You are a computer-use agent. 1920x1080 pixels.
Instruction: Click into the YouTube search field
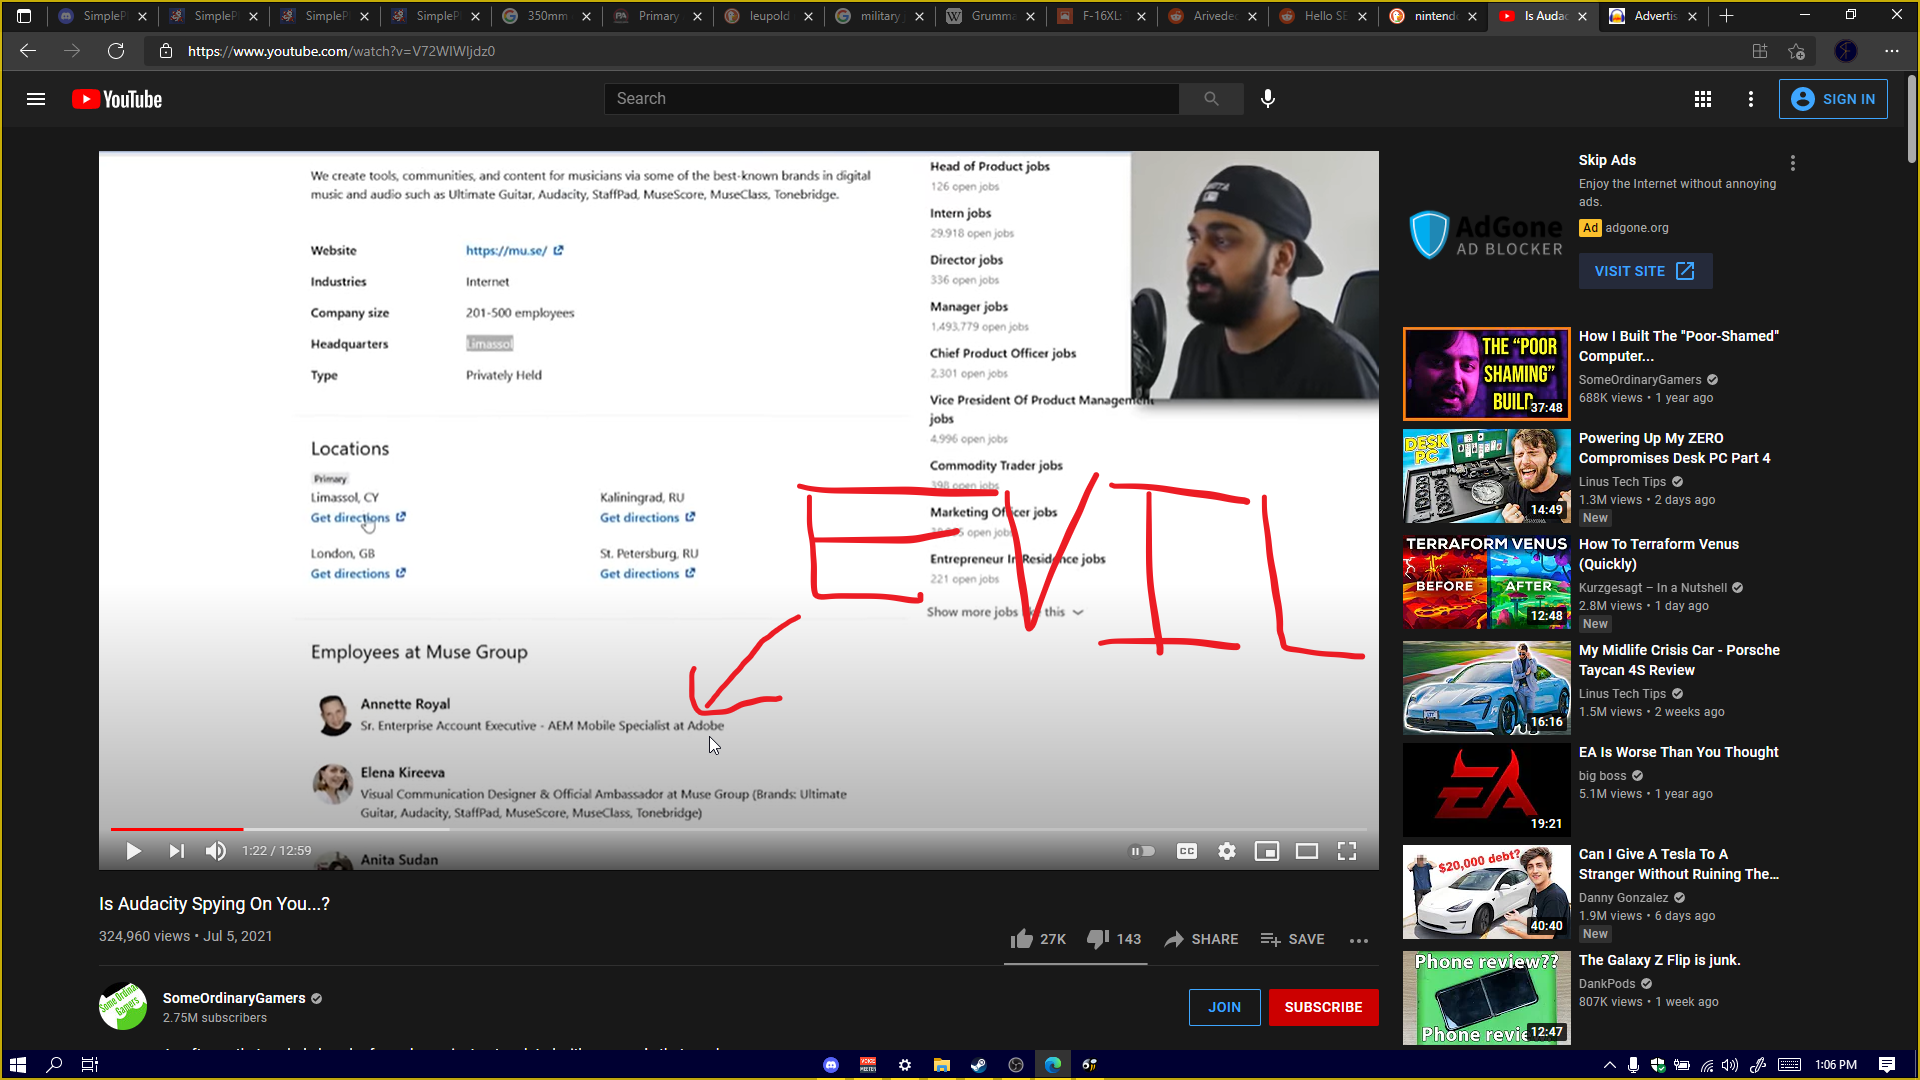point(891,99)
